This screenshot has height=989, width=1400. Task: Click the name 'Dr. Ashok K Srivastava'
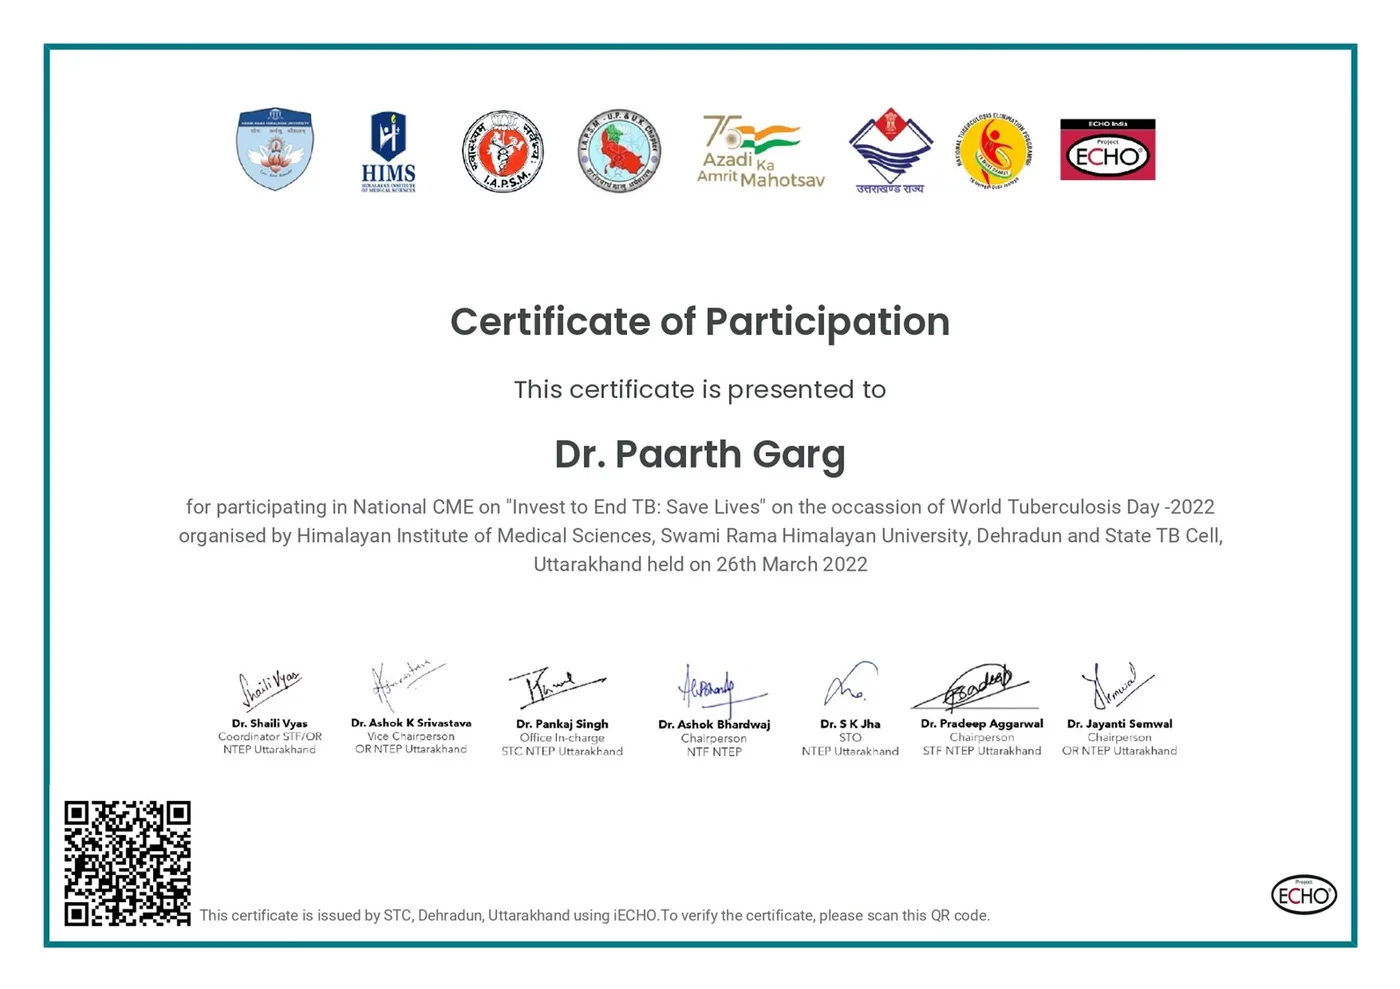[x=411, y=722]
